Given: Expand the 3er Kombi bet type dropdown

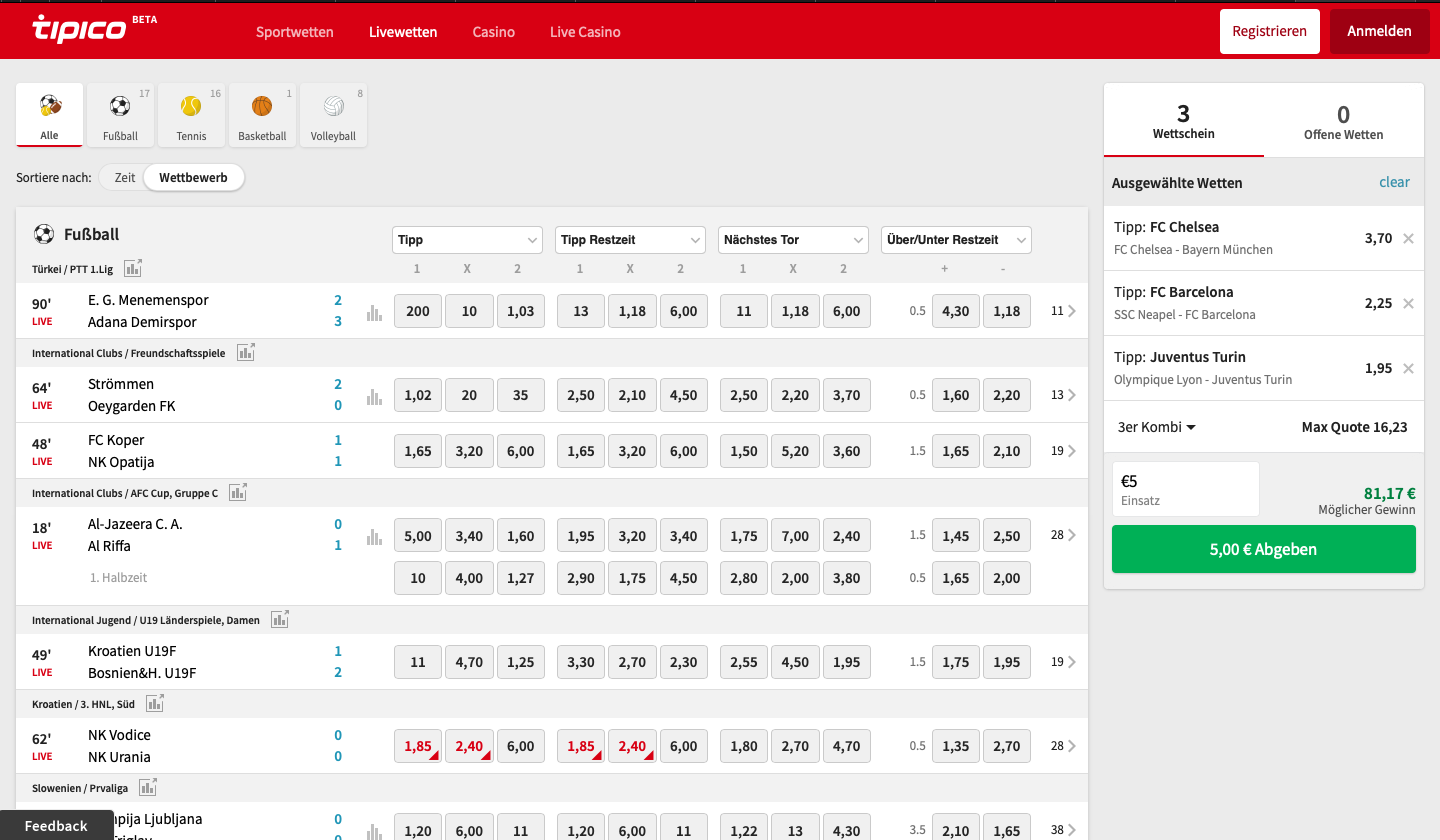Looking at the screenshot, I should click(1157, 427).
